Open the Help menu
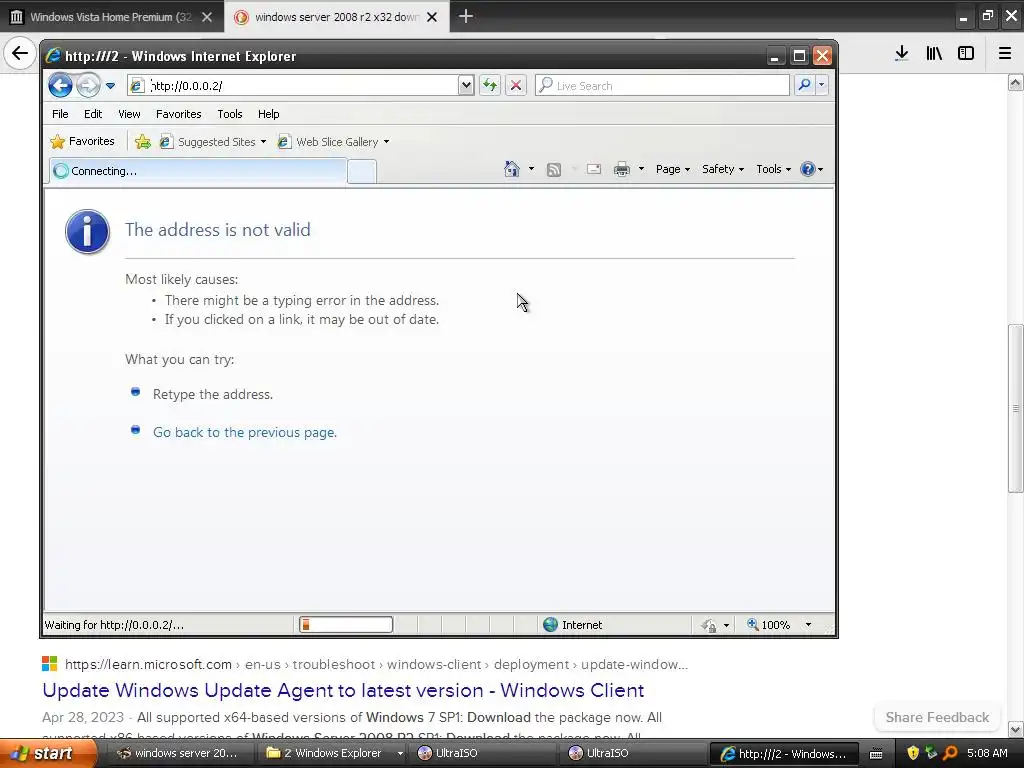This screenshot has width=1024, height=768. pyautogui.click(x=268, y=114)
